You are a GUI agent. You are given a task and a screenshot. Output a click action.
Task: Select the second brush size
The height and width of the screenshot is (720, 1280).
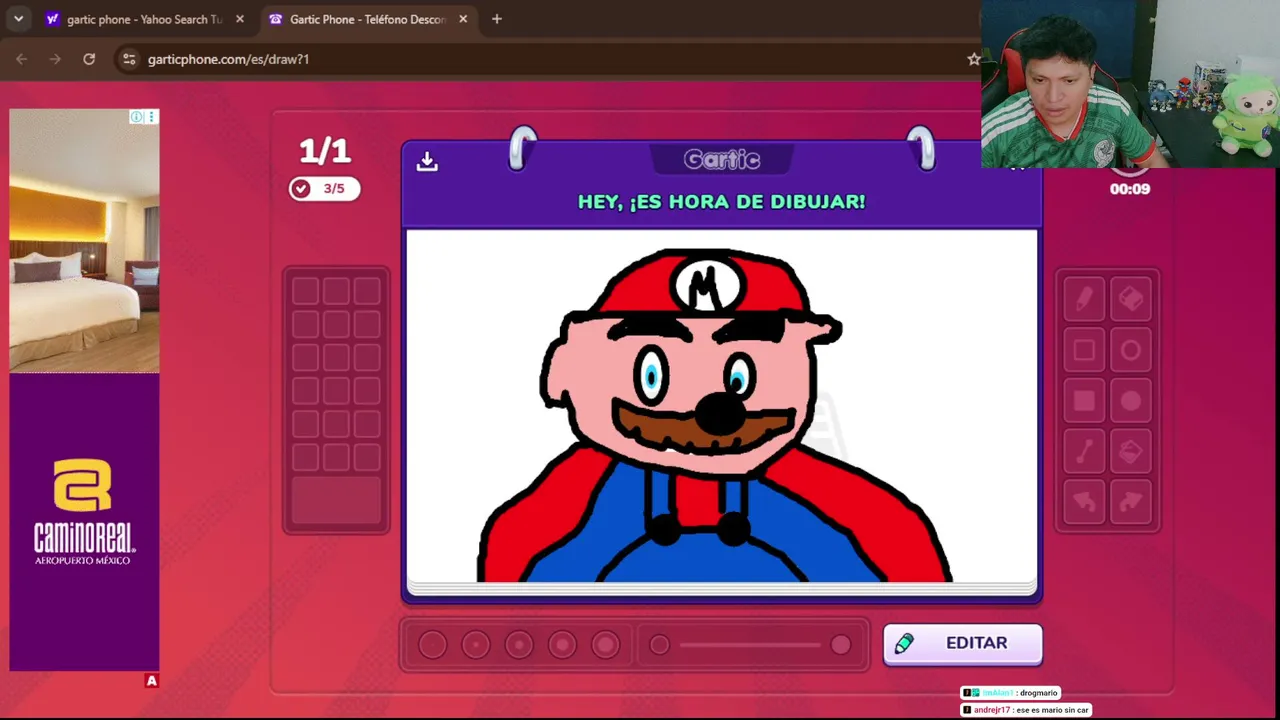point(476,645)
